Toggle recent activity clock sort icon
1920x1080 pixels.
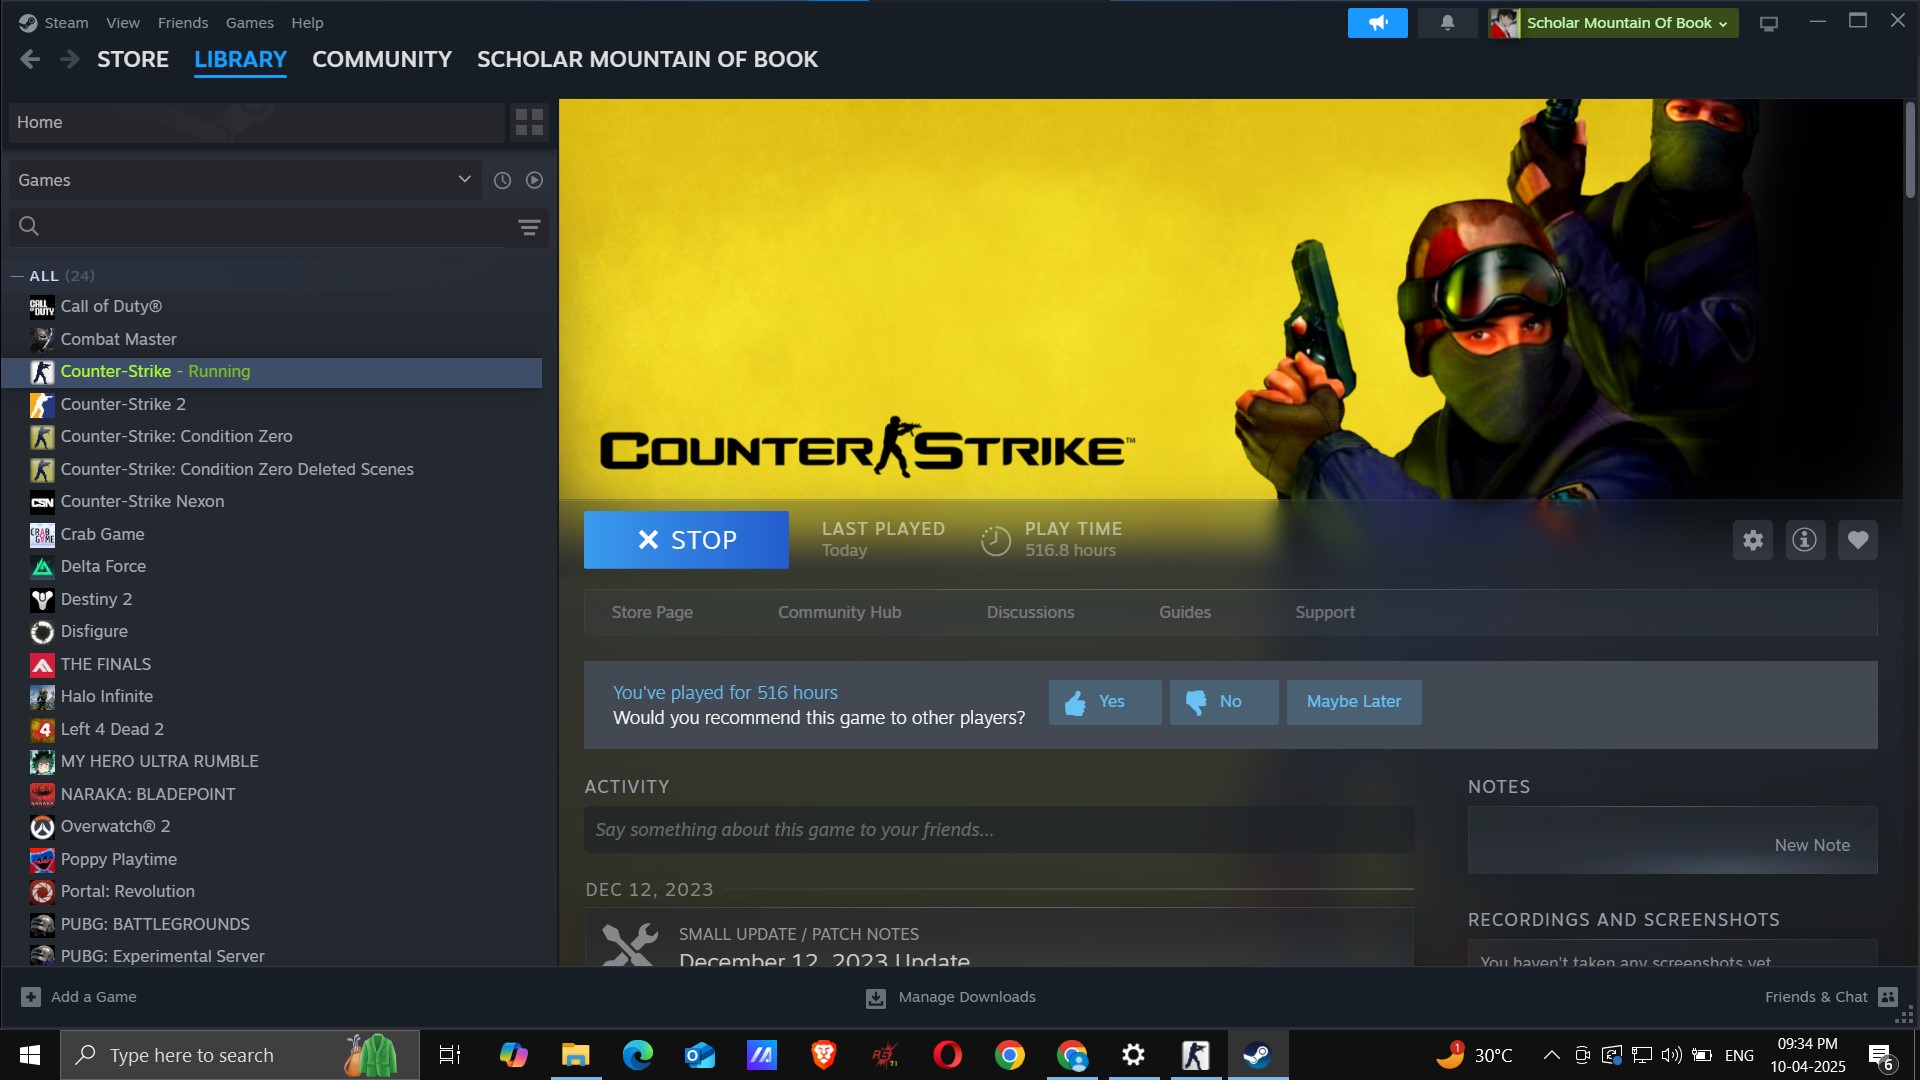pyautogui.click(x=502, y=180)
